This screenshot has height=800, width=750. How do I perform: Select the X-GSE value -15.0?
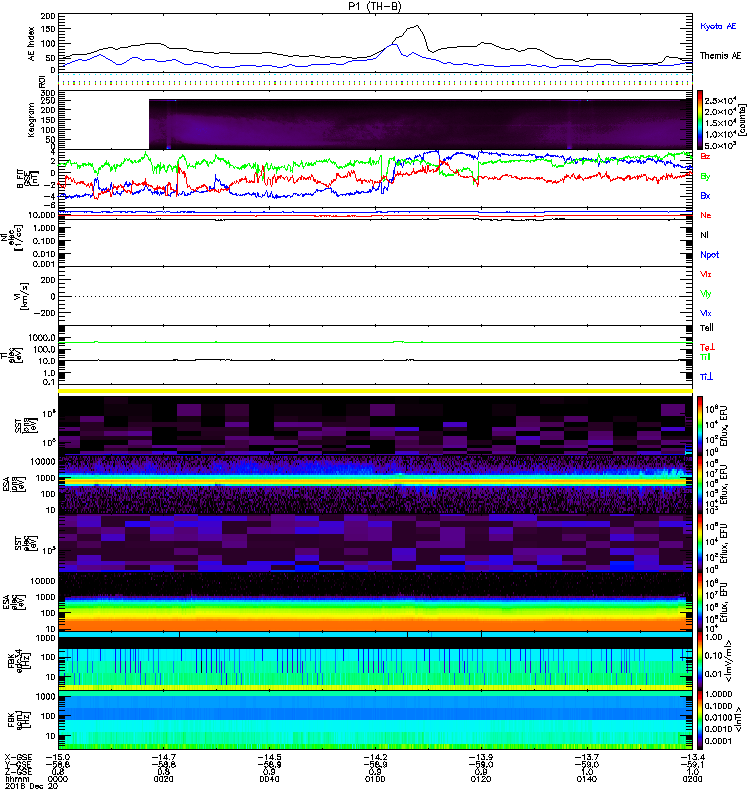(58, 757)
